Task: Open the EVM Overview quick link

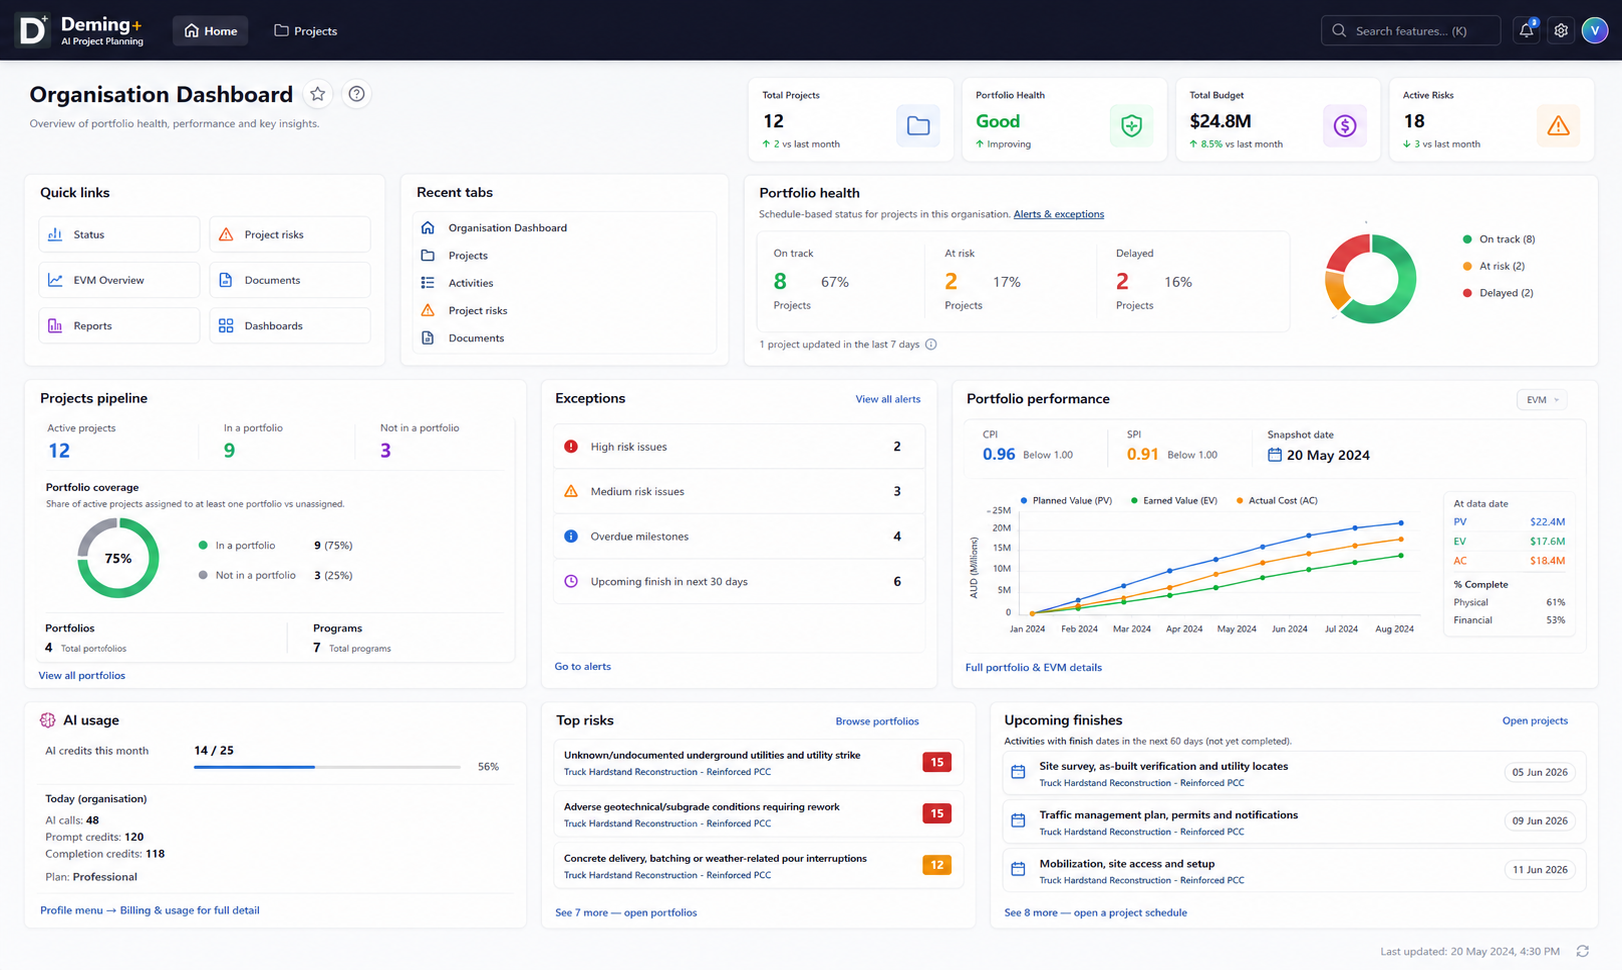Action: (119, 280)
